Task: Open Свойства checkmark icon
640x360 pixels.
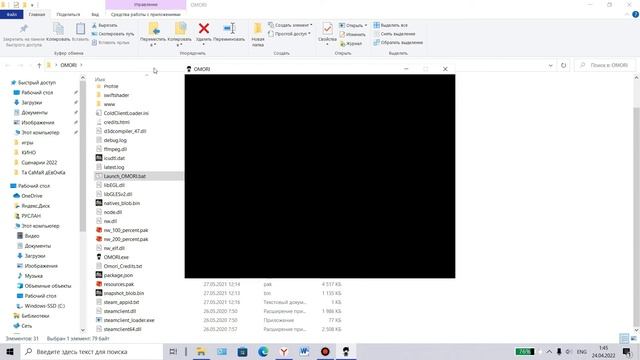Action: click(x=327, y=29)
